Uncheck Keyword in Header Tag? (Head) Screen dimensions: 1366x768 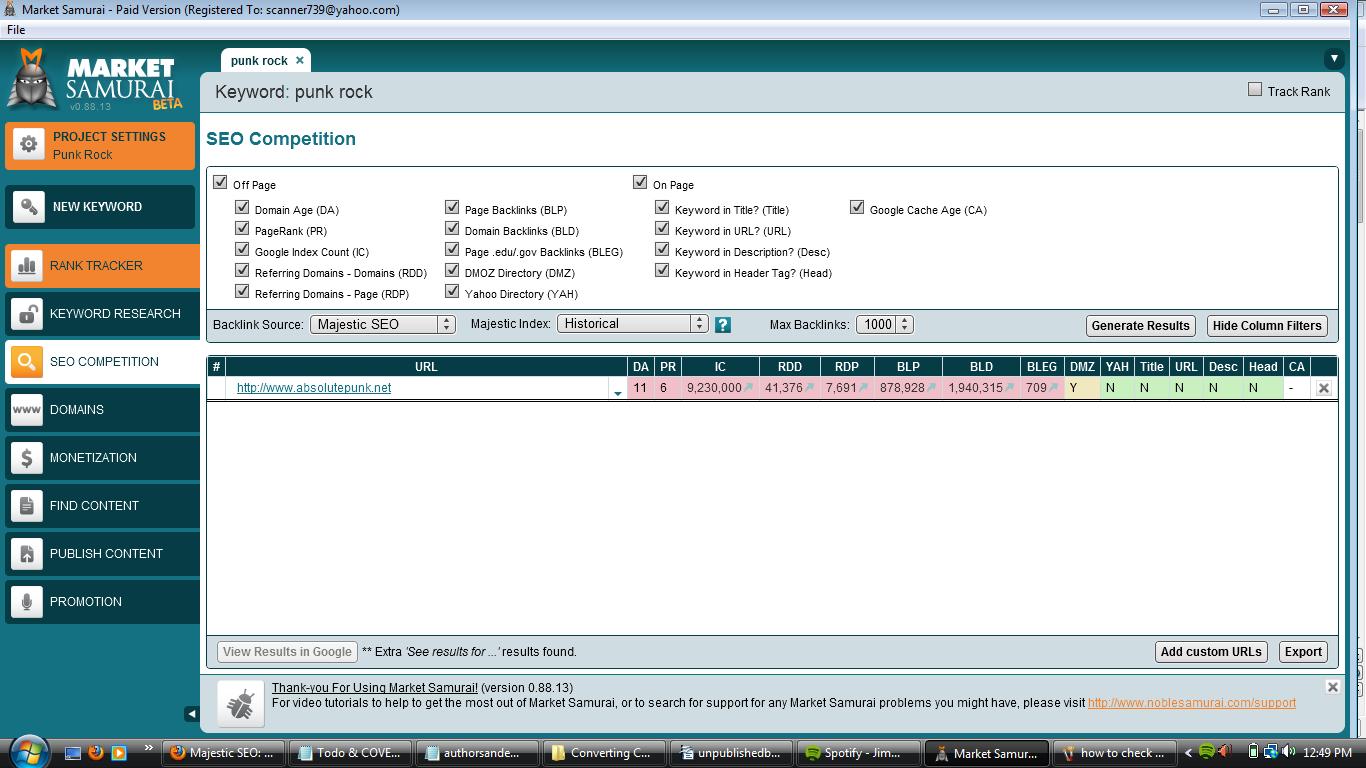pyautogui.click(x=662, y=270)
